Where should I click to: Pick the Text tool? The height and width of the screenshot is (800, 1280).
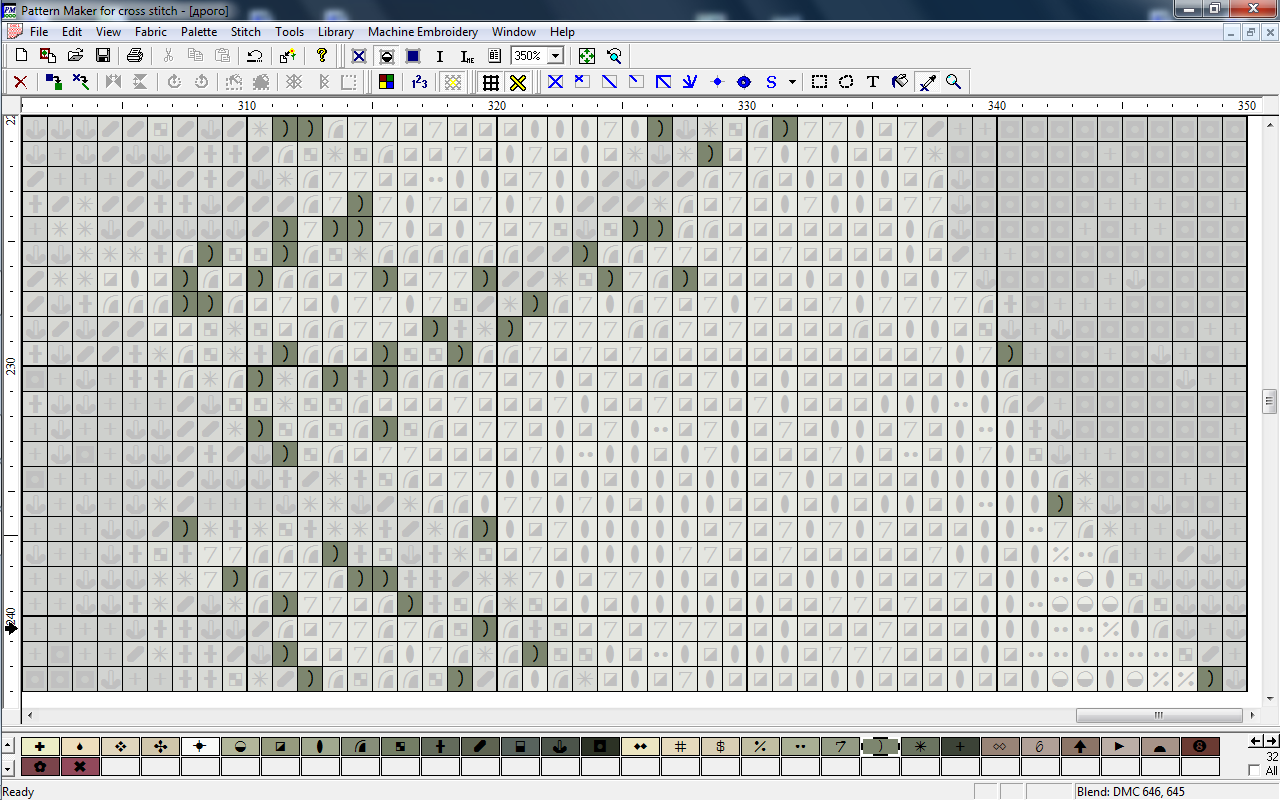(873, 82)
